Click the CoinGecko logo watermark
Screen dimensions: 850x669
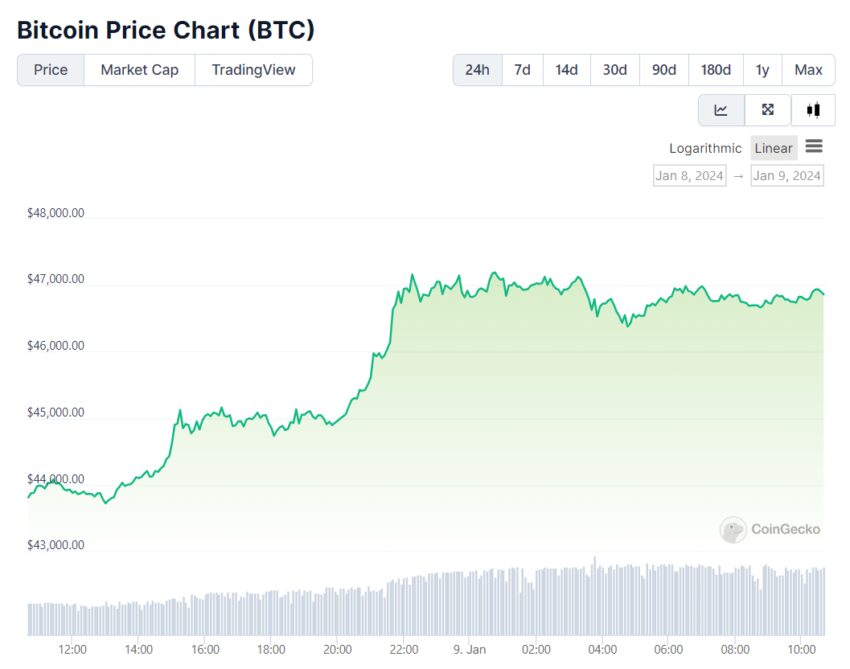(x=770, y=529)
